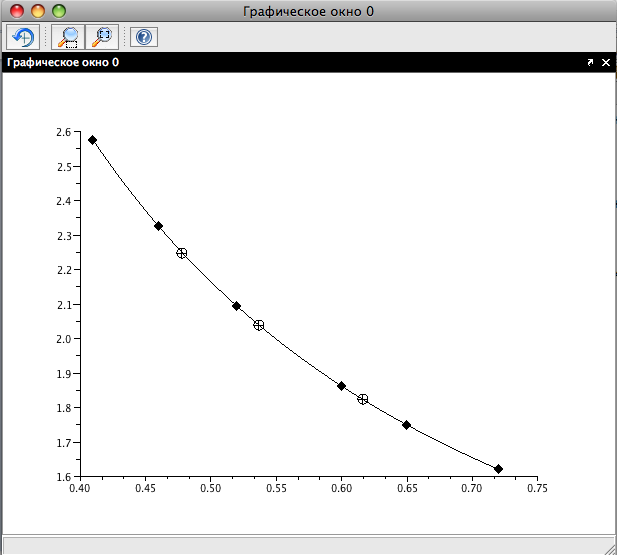Undock the graphics panel with the arrow icon
Viewport: 617px width, 555px height.
click(x=590, y=62)
